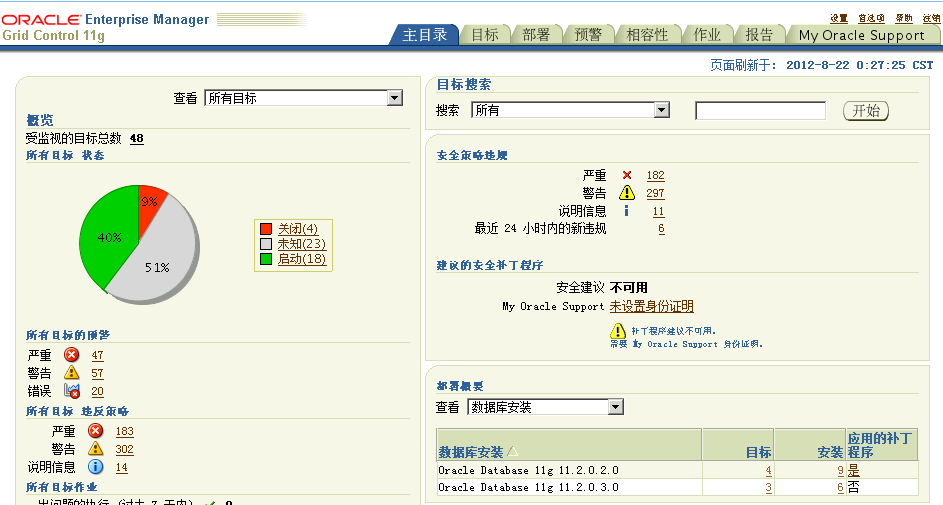
Task: Click the warning triangle icon beside 297
Action: (627, 192)
